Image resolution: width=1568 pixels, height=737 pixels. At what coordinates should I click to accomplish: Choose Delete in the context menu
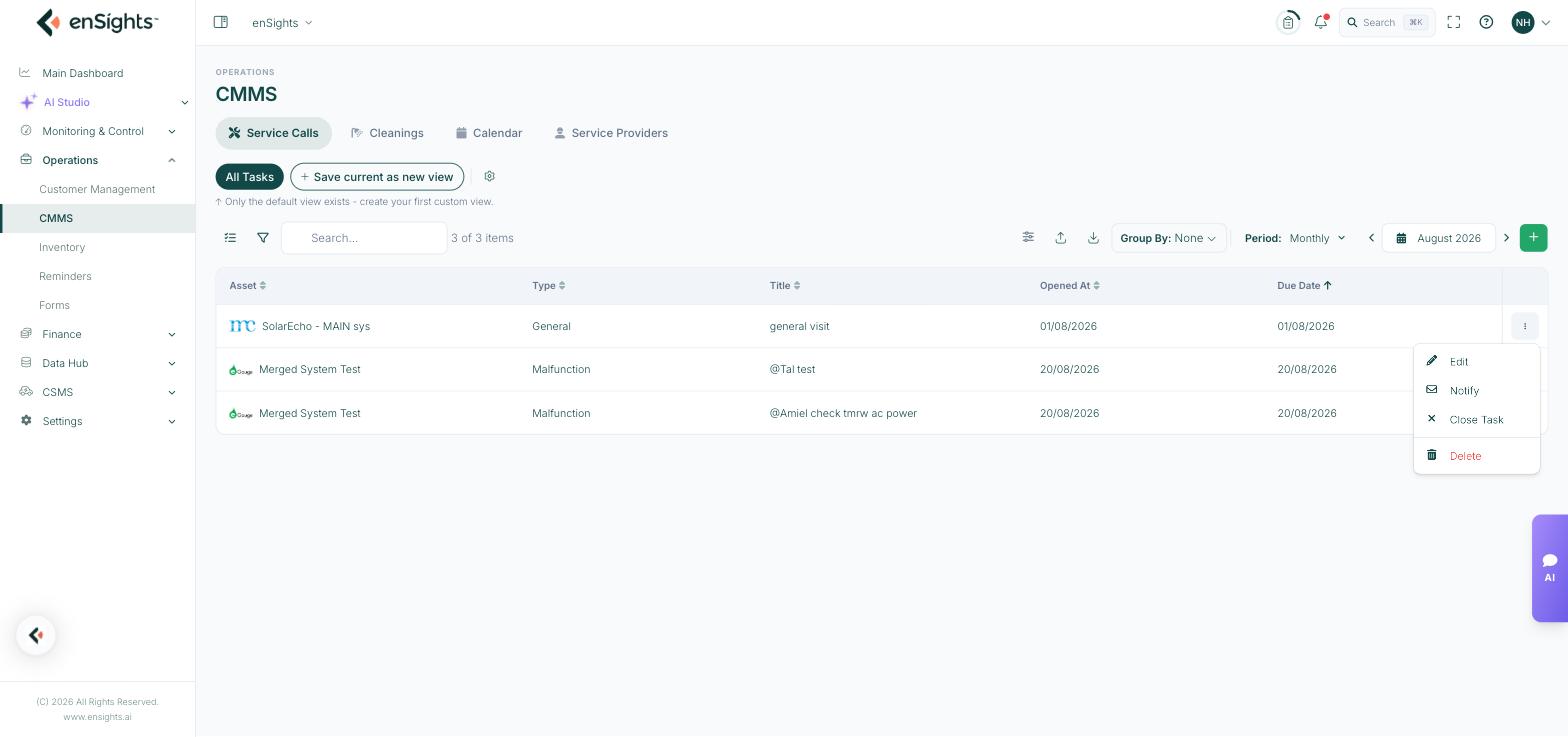[1476, 456]
